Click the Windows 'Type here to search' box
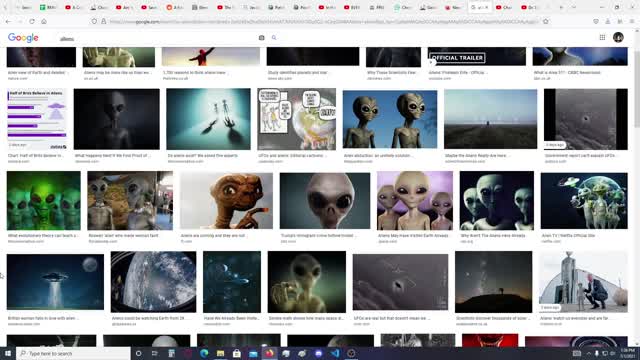The image size is (640, 360). (73, 353)
